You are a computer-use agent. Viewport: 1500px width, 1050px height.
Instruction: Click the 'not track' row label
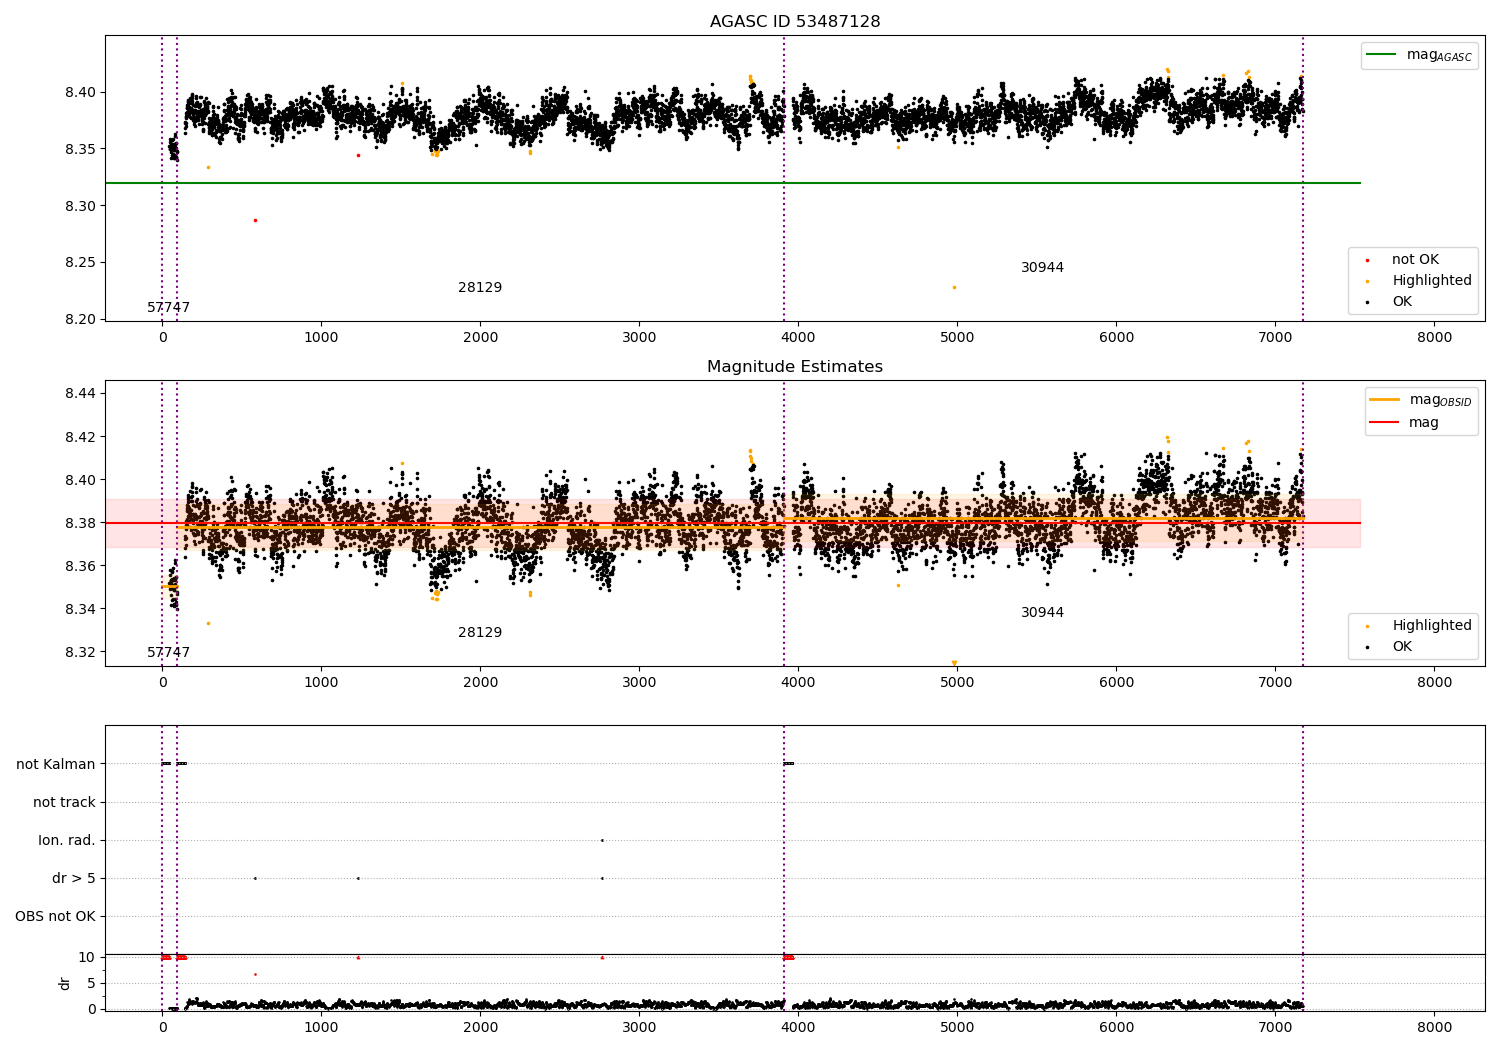64,803
